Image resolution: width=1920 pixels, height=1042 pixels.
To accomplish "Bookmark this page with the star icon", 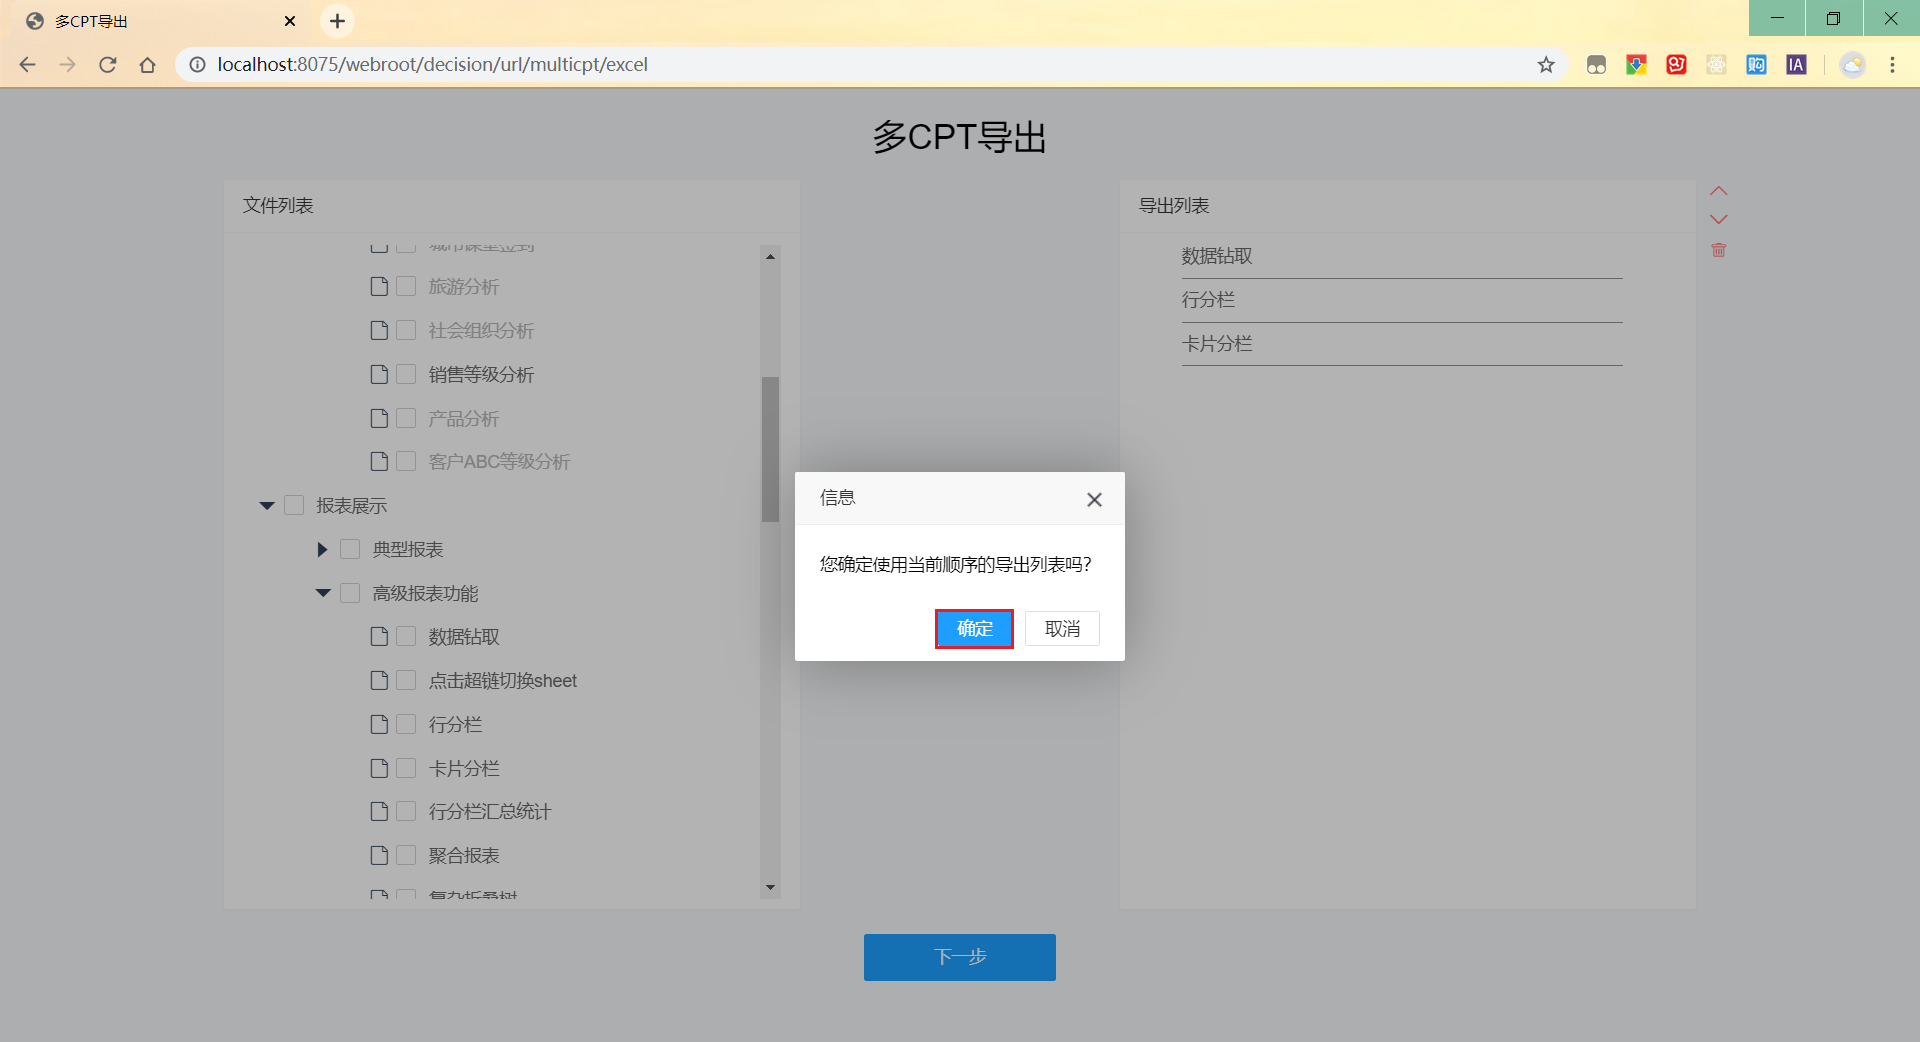I will (x=1546, y=65).
